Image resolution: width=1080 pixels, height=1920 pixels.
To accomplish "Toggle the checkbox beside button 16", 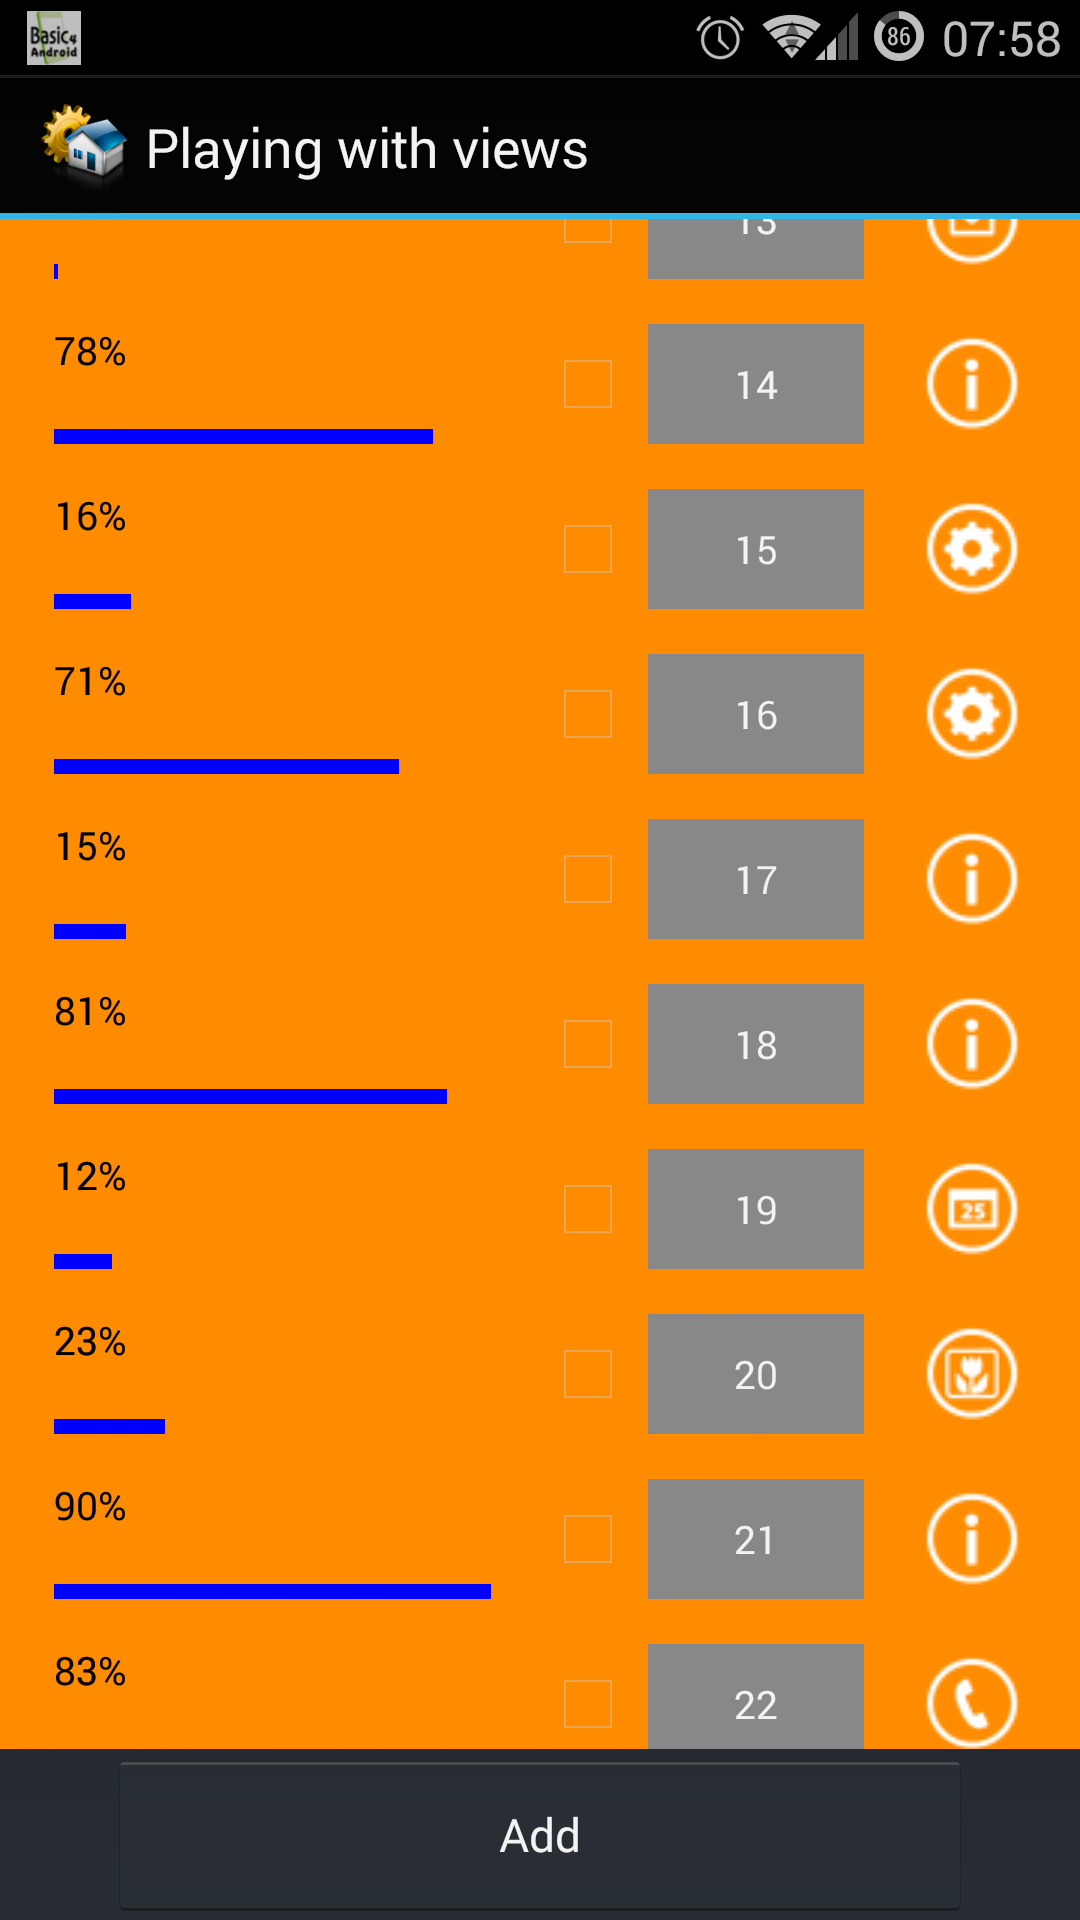I will pos(588,714).
